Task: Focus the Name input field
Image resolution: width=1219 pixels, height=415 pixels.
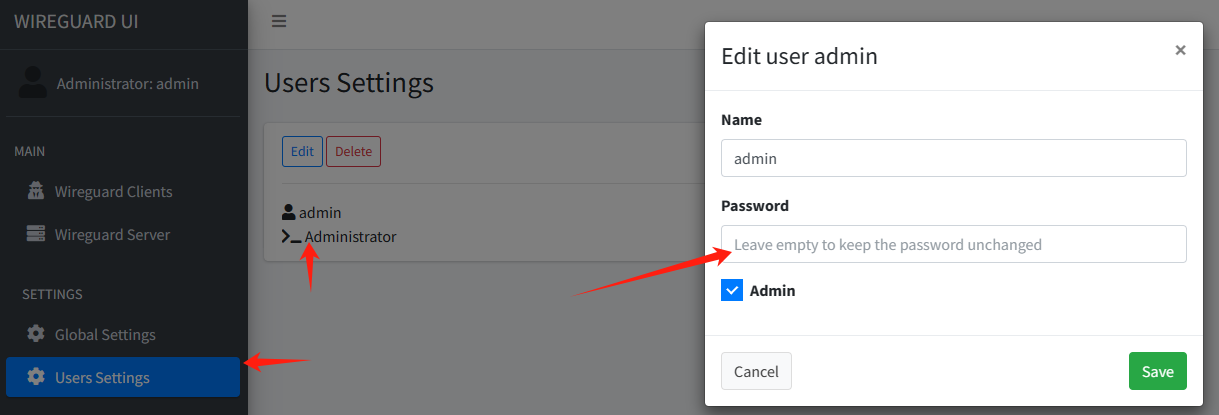Action: click(x=953, y=158)
